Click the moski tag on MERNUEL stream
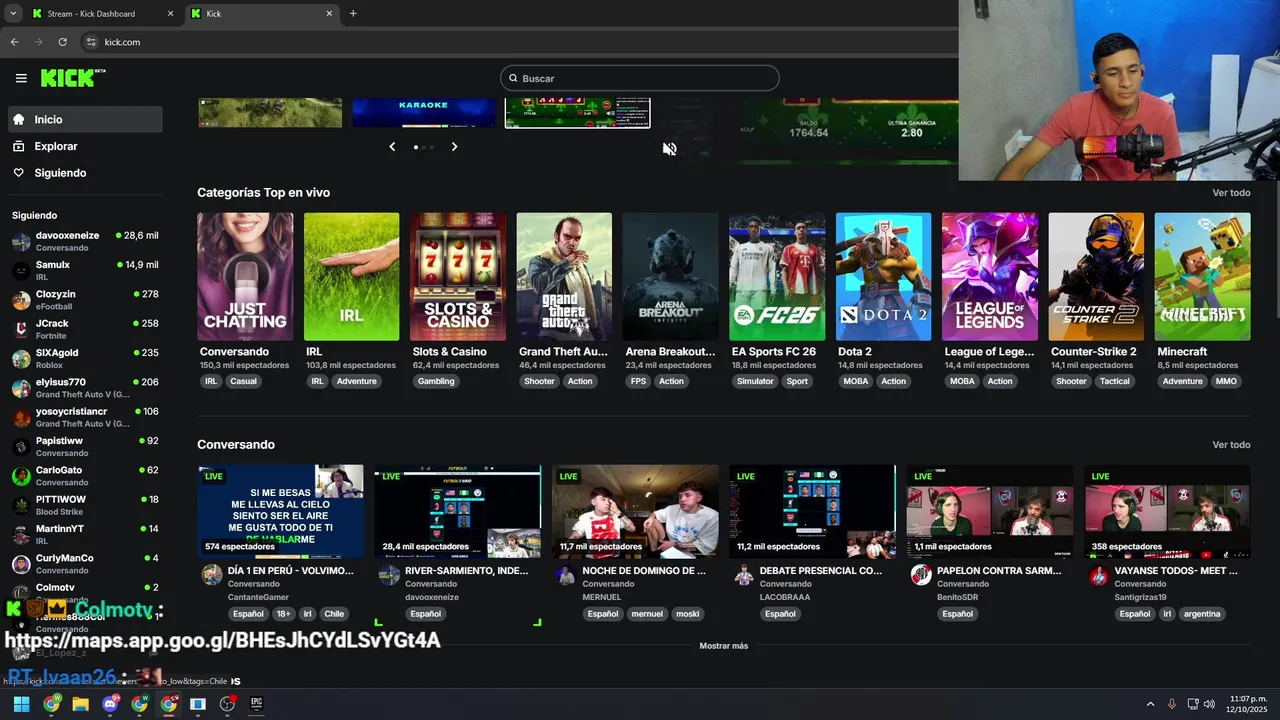The image size is (1280, 720). pyautogui.click(x=687, y=614)
